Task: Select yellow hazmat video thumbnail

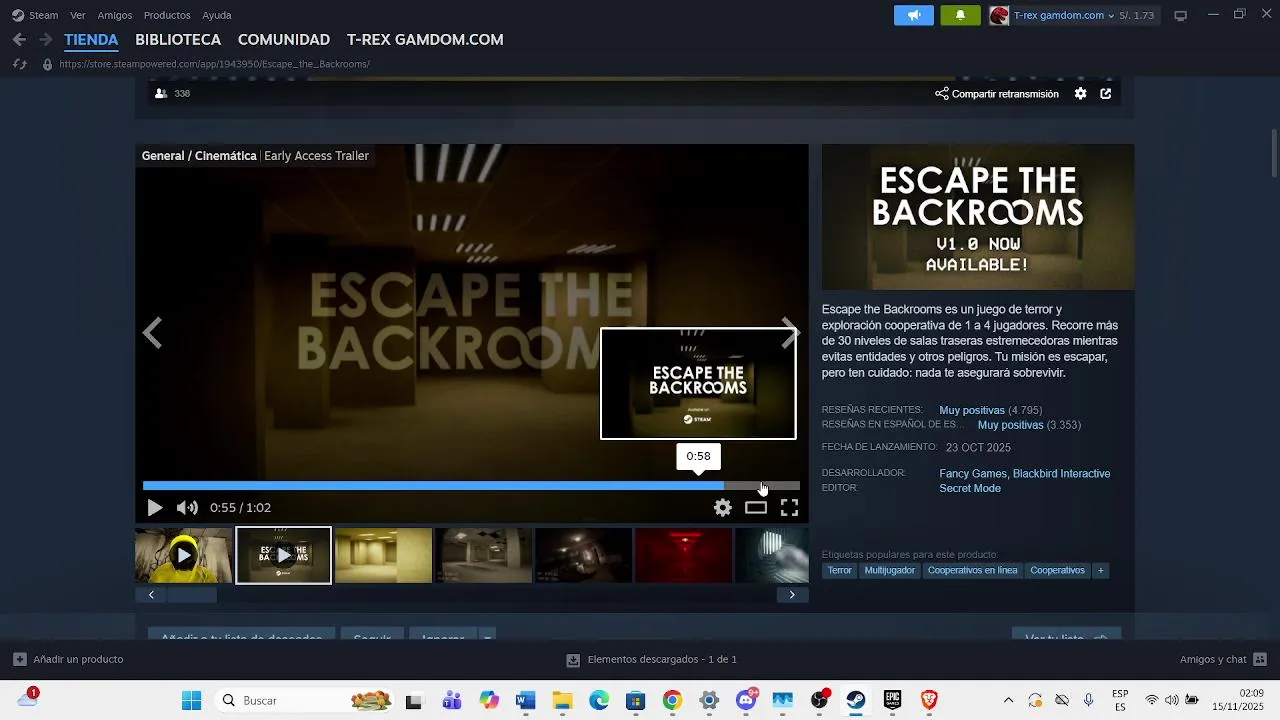Action: (x=184, y=555)
